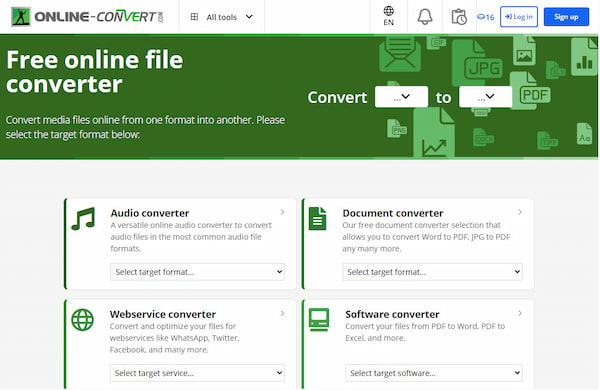Click the Software converter description text
This screenshot has height=390, width=600.
click(x=425, y=332)
